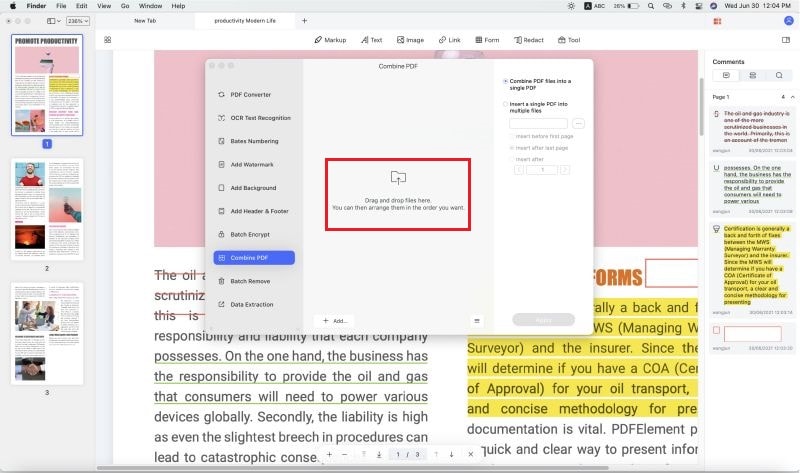Select insert before first page option
This screenshot has height=473, width=800.
[x=542, y=136]
